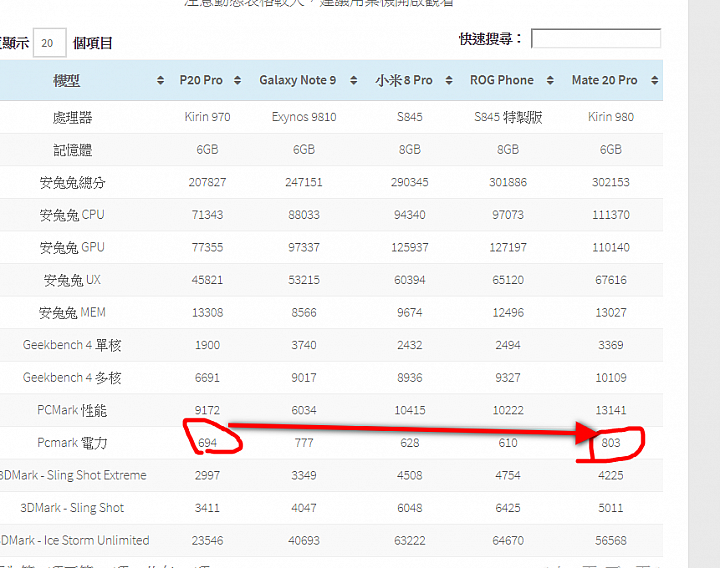Click the 302153 AnTuTu total score
The width and height of the screenshot is (720, 568).
coord(611,182)
